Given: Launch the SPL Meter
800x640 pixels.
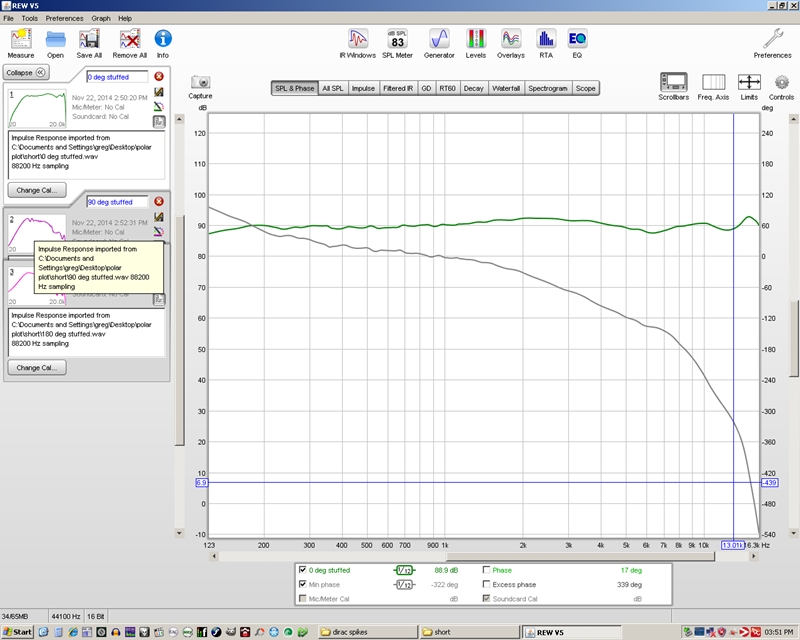Looking at the screenshot, I should point(397,44).
